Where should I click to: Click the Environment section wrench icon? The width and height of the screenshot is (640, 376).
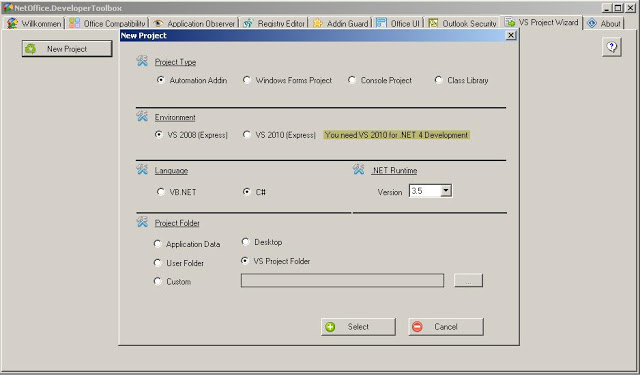point(142,116)
